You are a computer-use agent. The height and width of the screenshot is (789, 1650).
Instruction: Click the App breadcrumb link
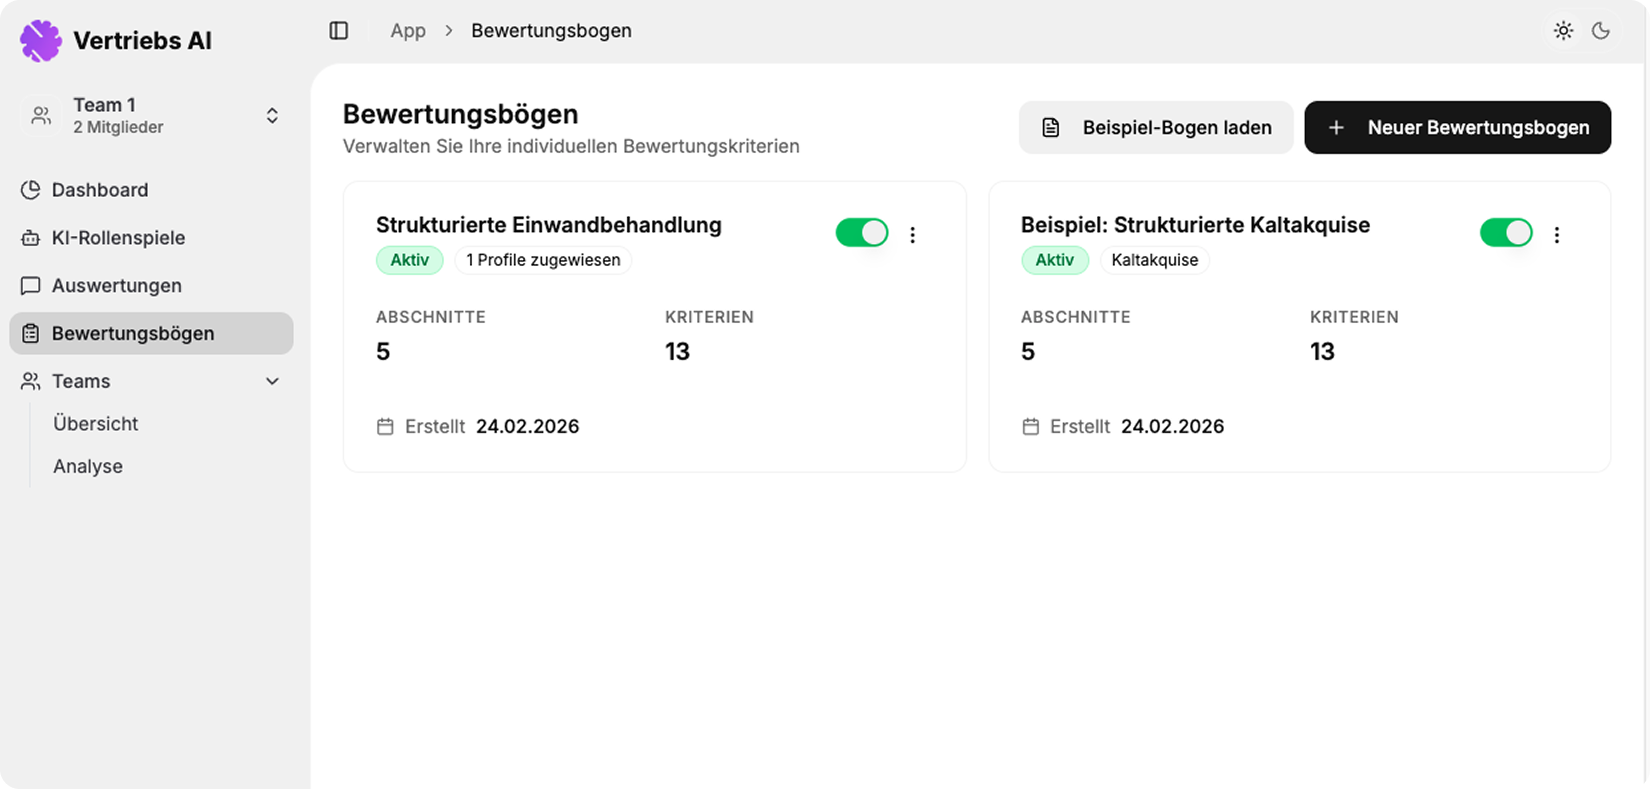408,31
